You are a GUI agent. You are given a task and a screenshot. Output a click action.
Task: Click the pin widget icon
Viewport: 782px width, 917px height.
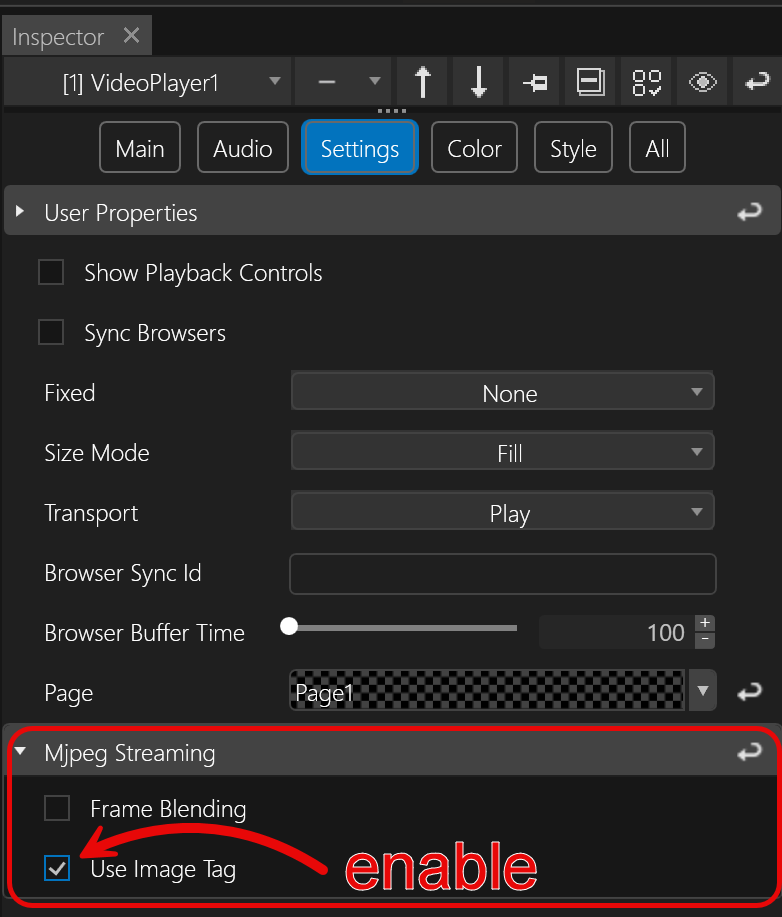point(535,82)
